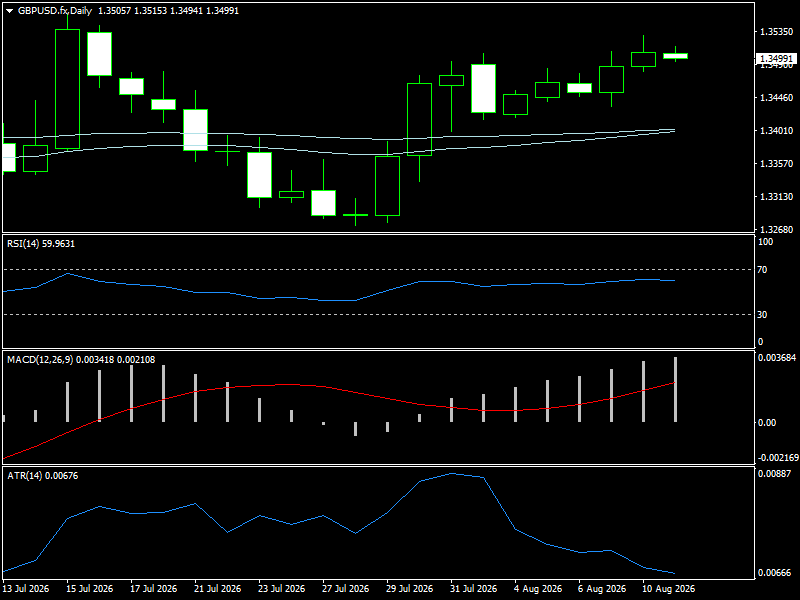The width and height of the screenshot is (800, 600).
Task: Click the 1.33570 price axis label
Action: point(777,163)
